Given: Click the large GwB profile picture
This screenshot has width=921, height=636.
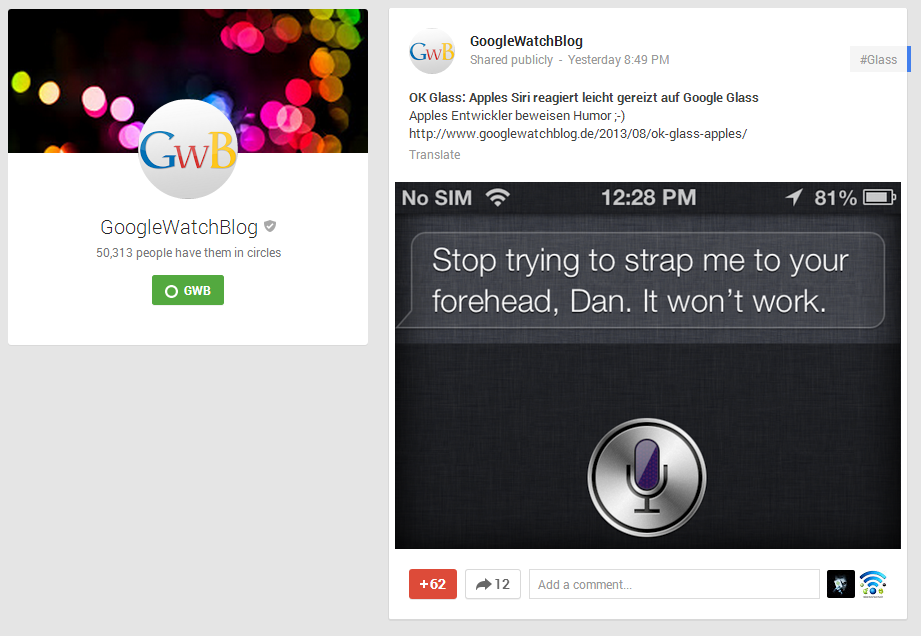Looking at the screenshot, I should (x=188, y=149).
